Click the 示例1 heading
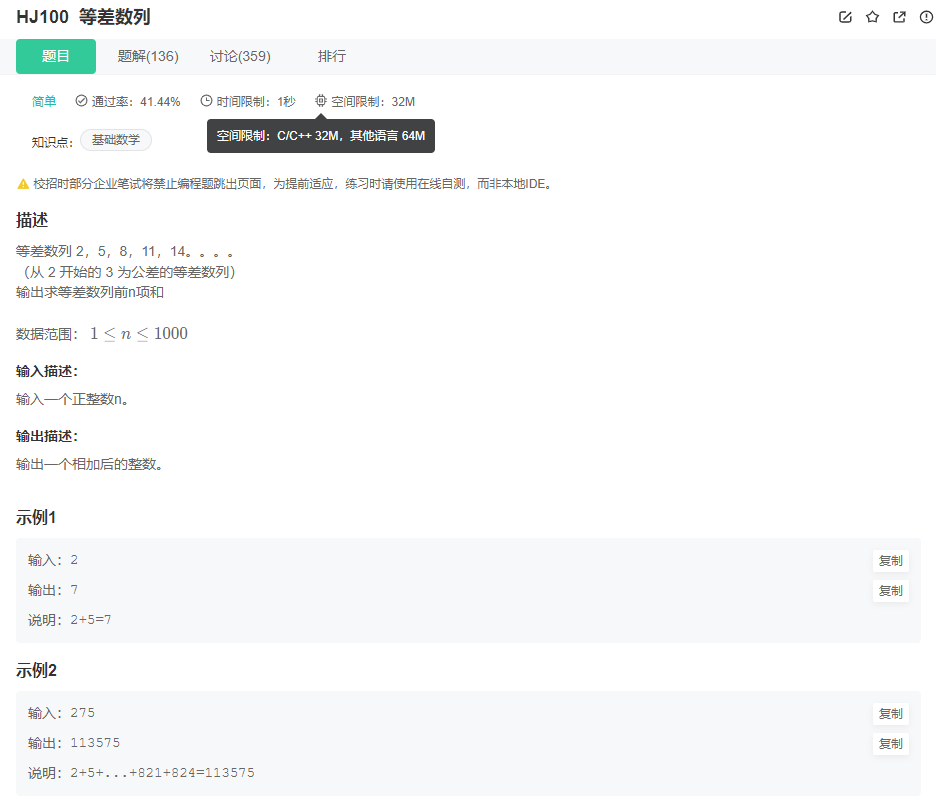936x803 pixels. (x=36, y=518)
